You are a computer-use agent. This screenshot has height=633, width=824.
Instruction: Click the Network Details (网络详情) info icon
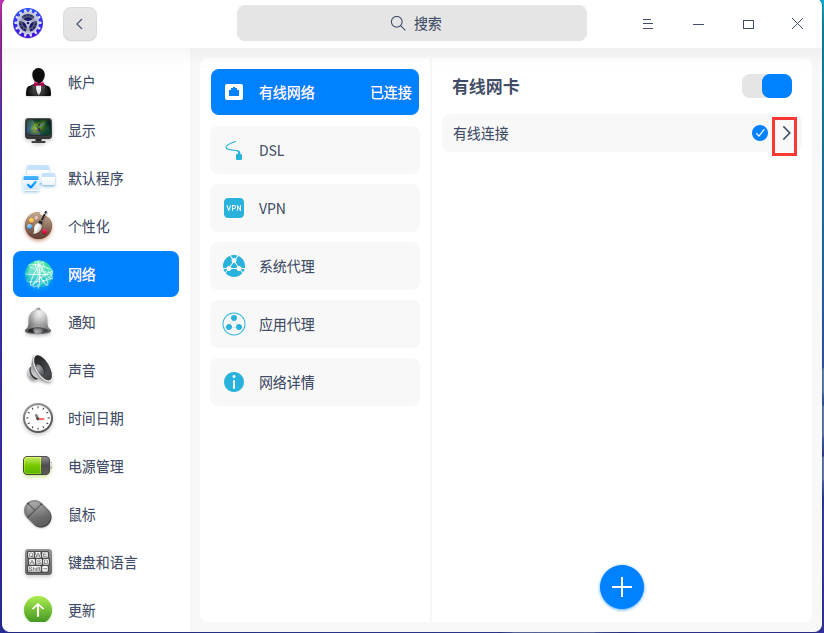click(x=234, y=382)
